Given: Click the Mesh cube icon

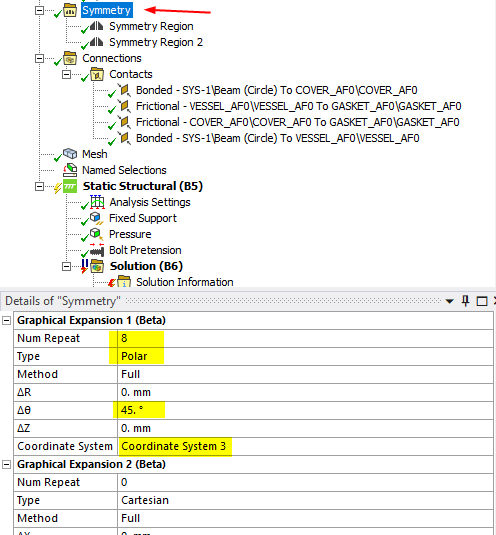Looking at the screenshot, I should pos(70,154).
